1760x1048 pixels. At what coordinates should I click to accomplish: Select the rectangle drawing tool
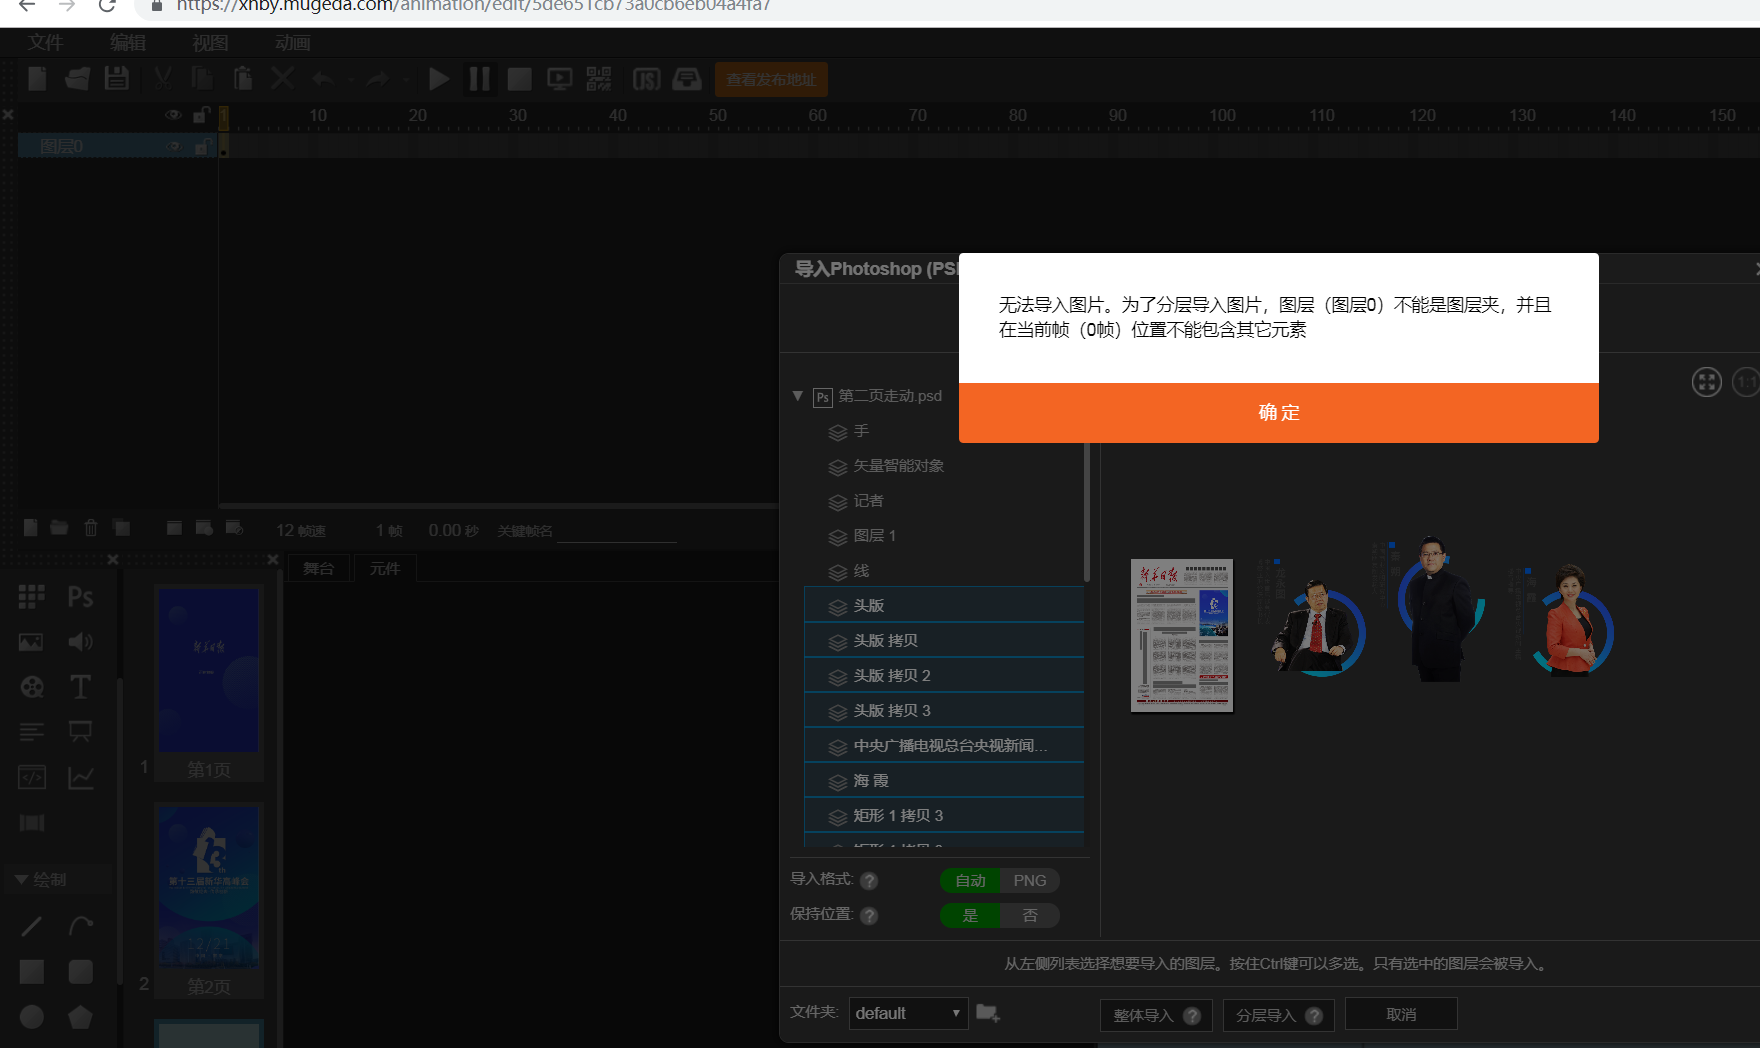click(32, 971)
